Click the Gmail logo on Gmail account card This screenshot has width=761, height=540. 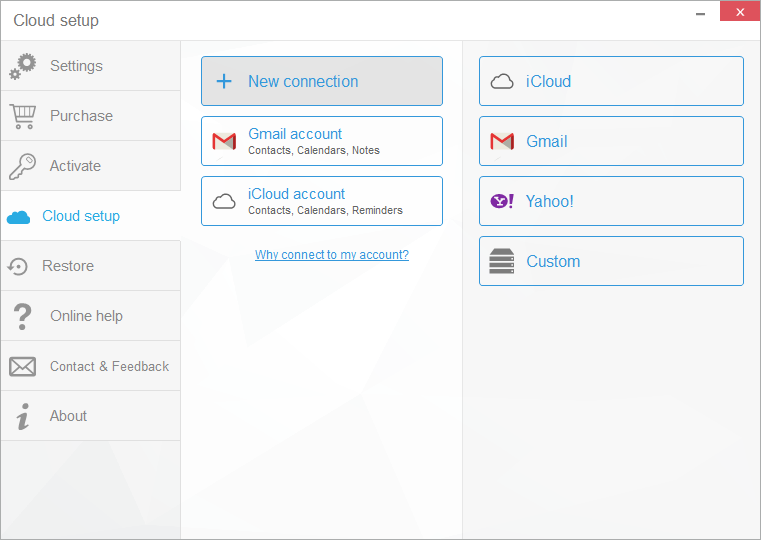tap(224, 141)
